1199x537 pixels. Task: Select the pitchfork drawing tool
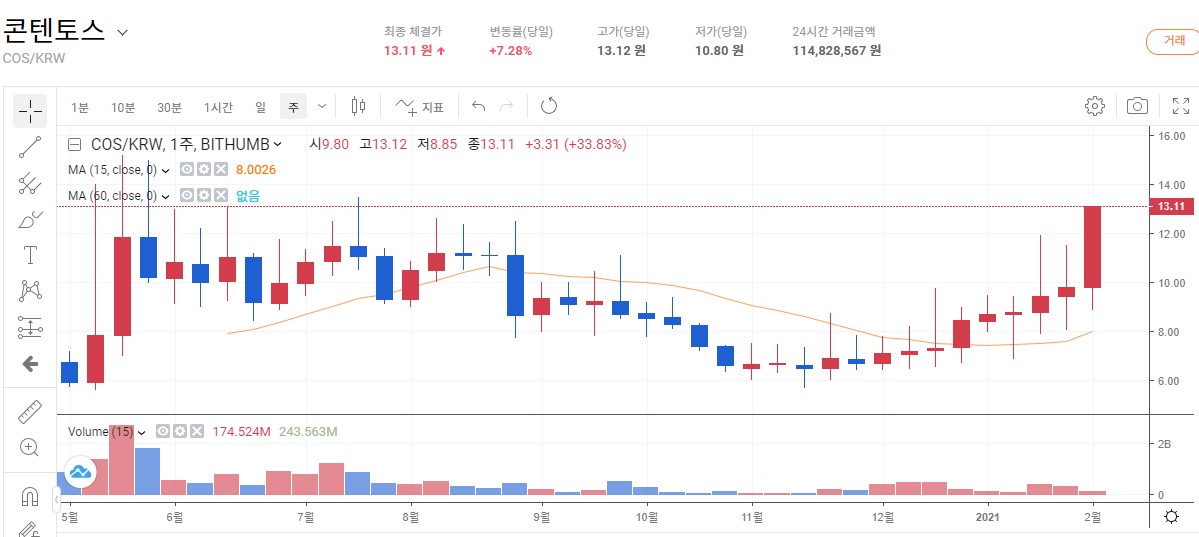click(30, 183)
